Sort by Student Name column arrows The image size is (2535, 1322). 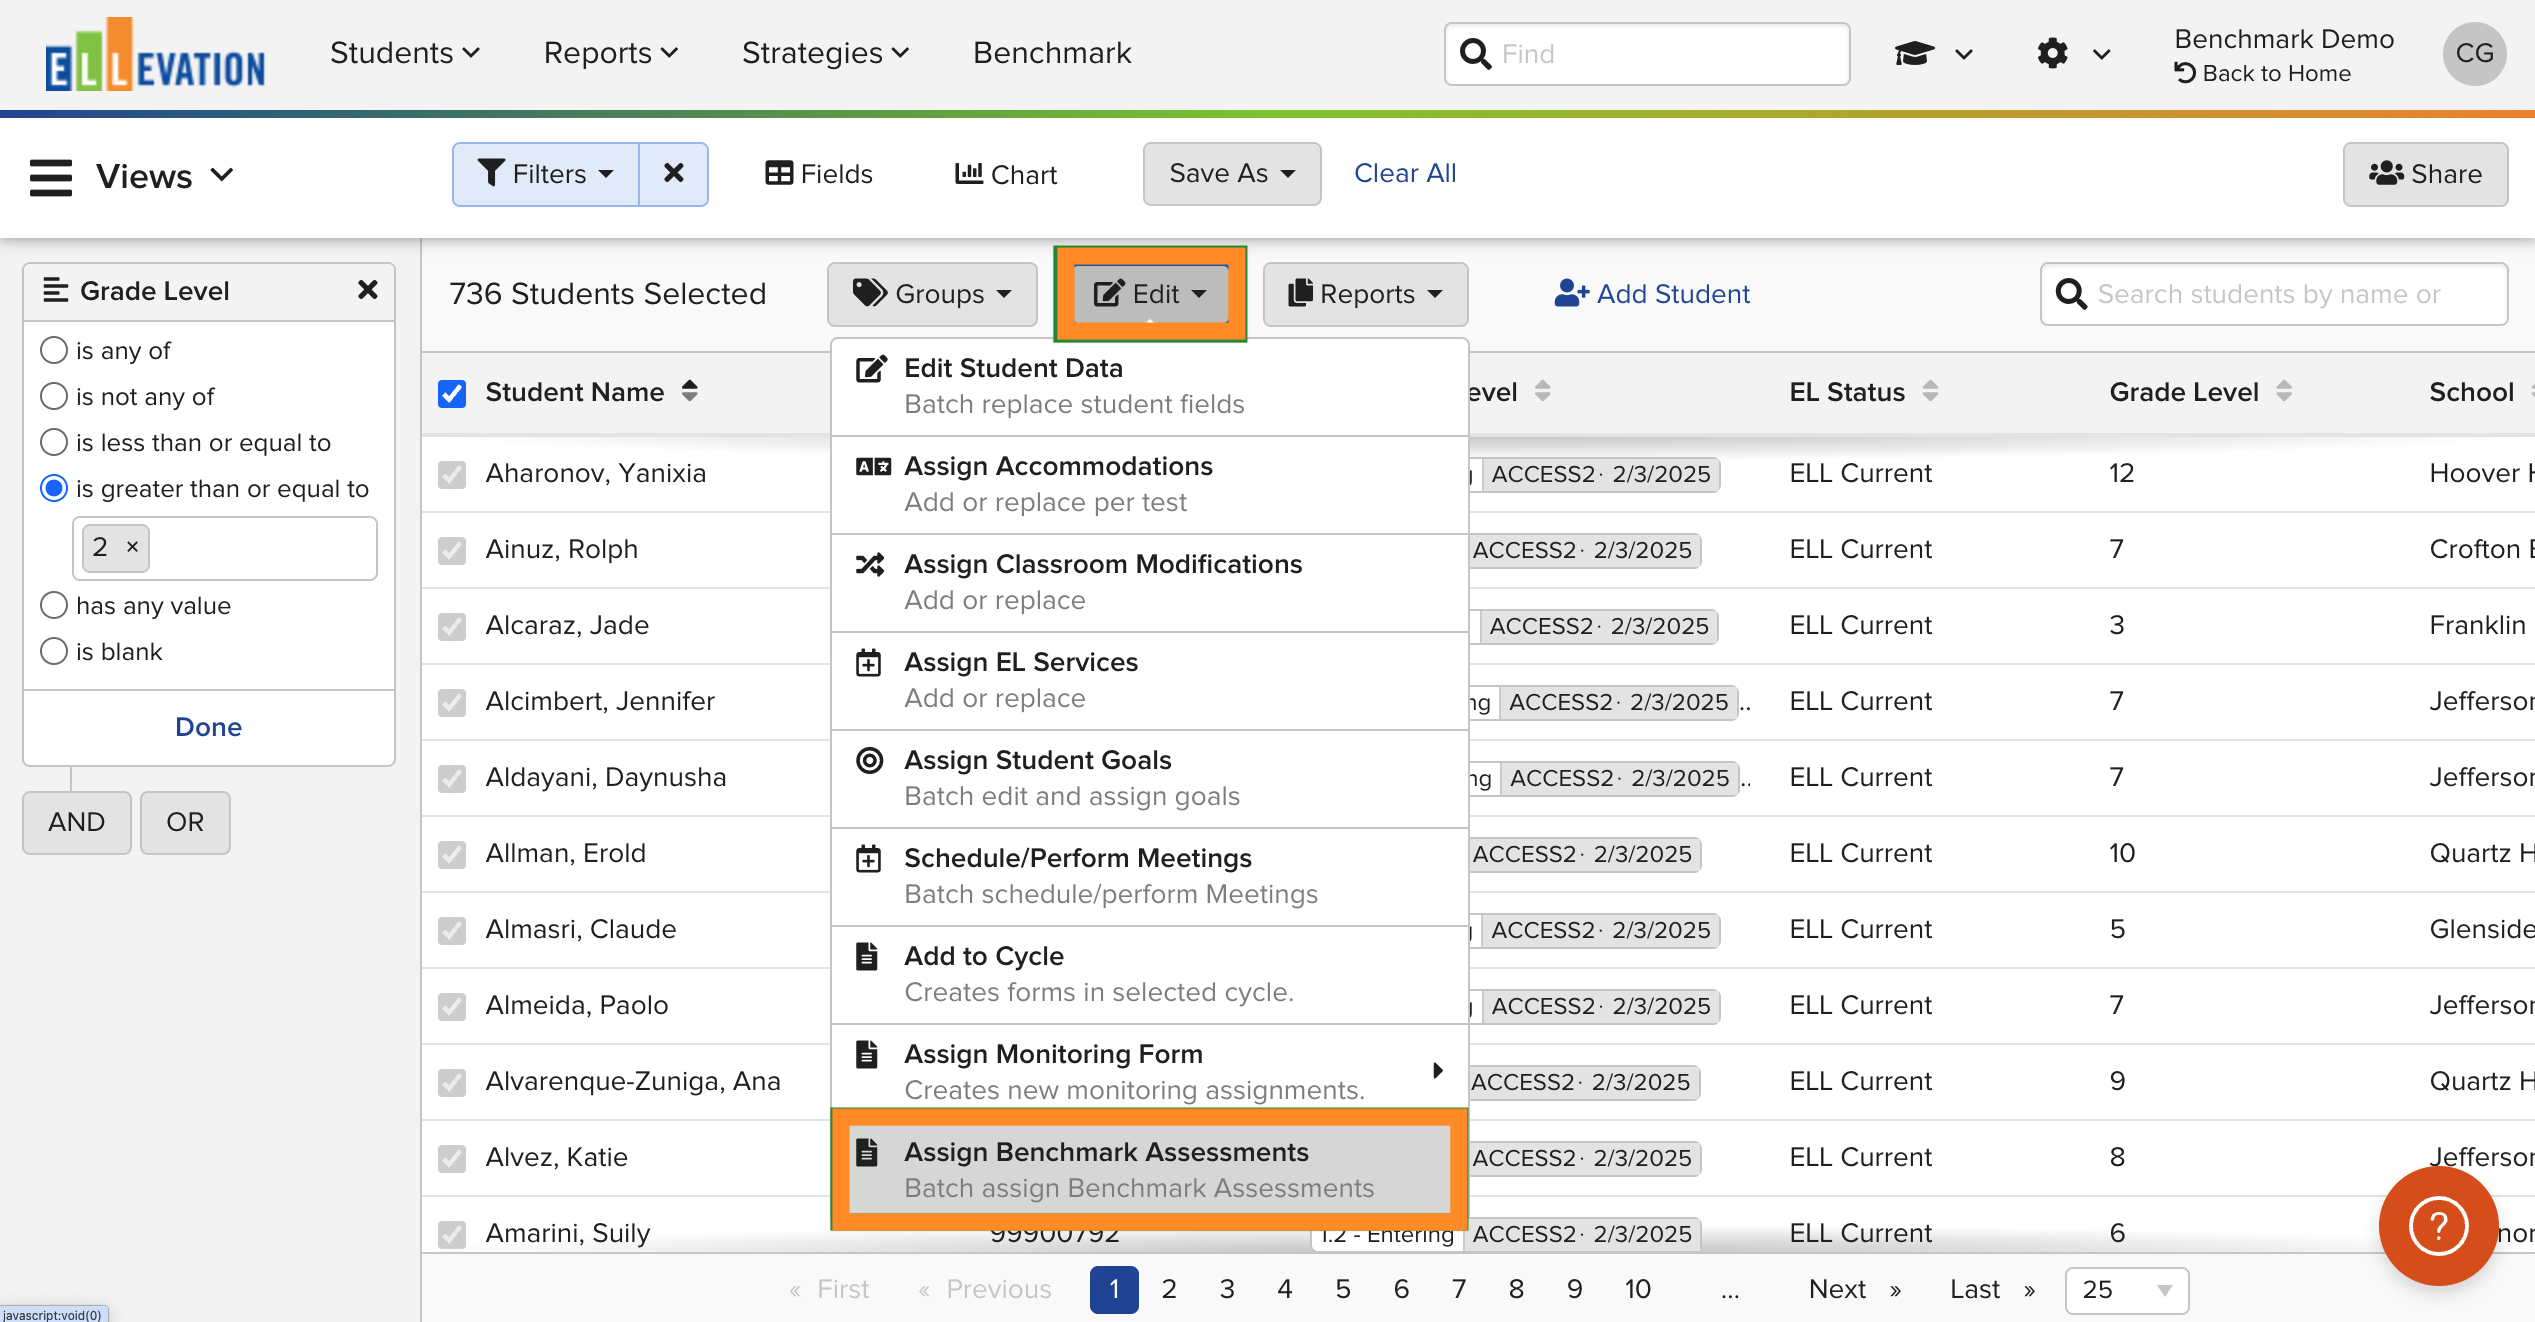pos(690,391)
